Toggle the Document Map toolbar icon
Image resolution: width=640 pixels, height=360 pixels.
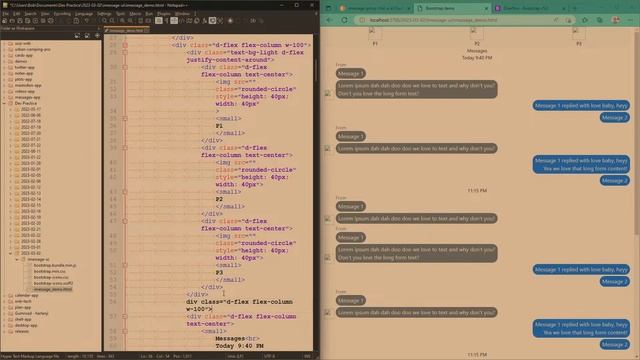tap(189, 20)
